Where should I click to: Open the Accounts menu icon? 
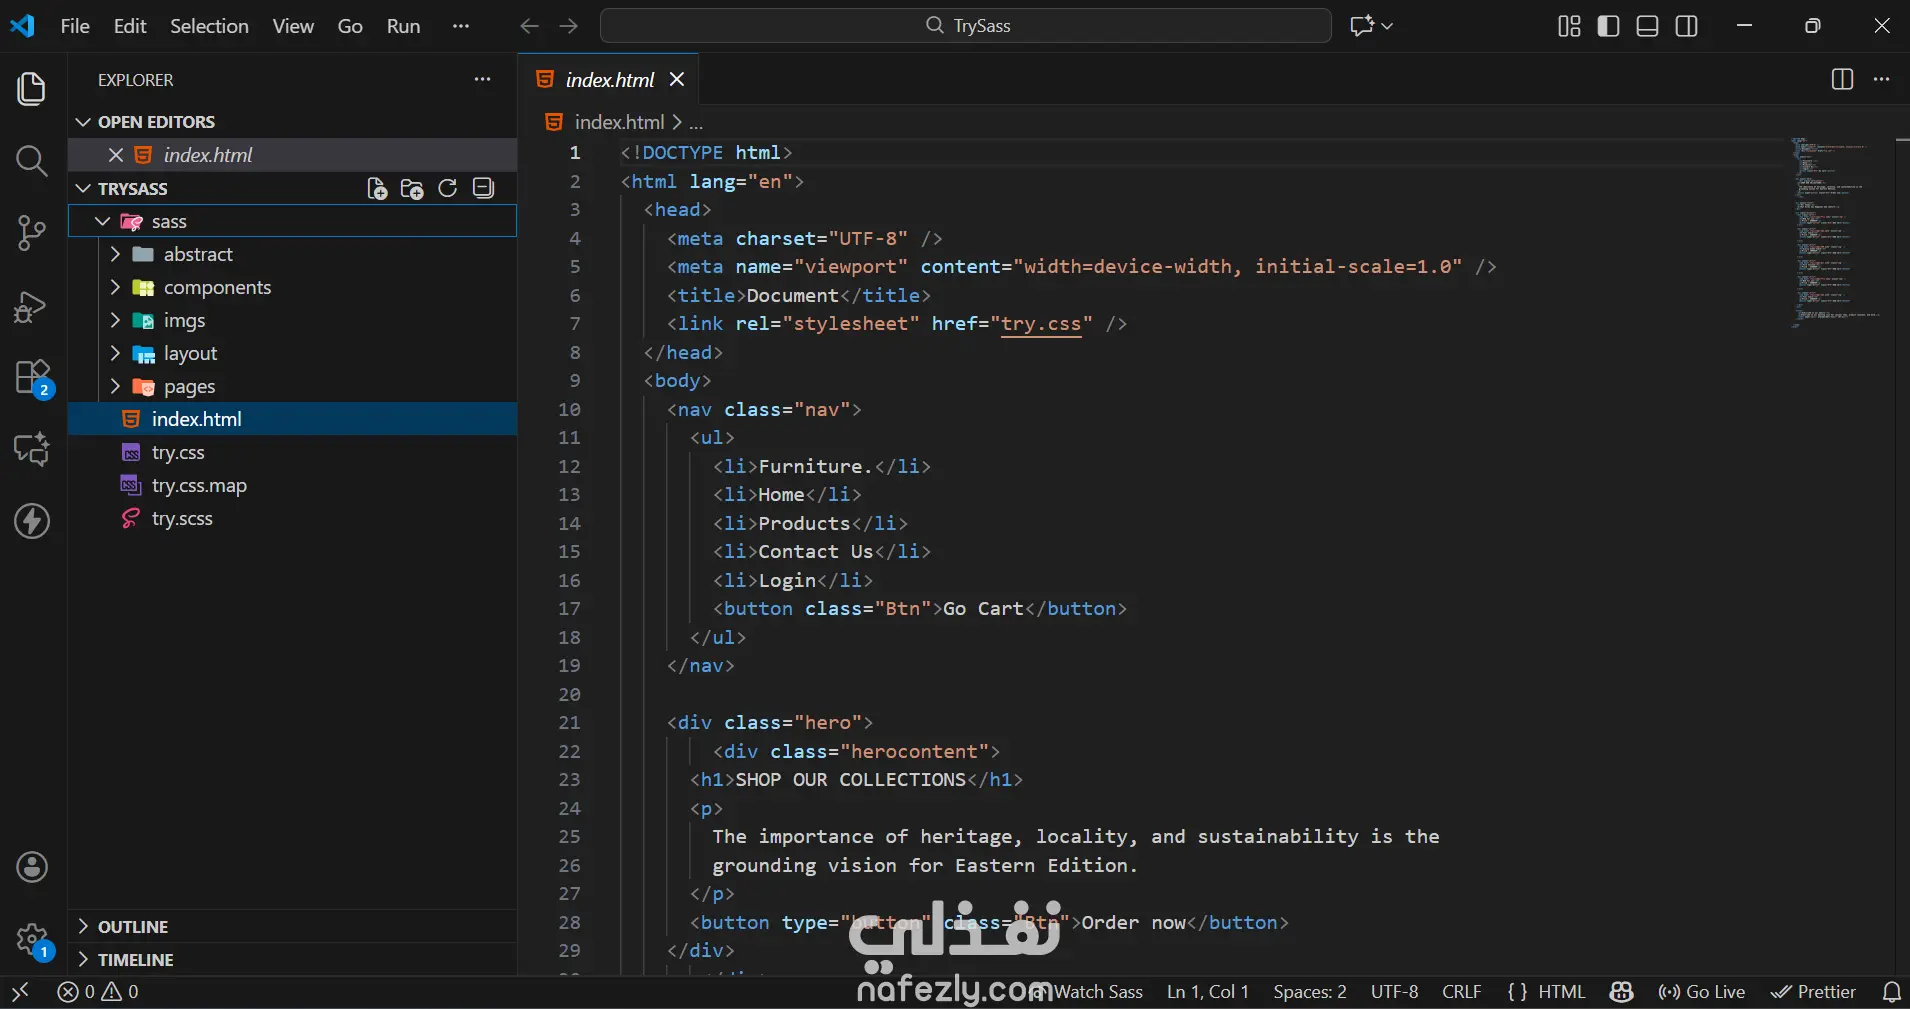(32, 867)
